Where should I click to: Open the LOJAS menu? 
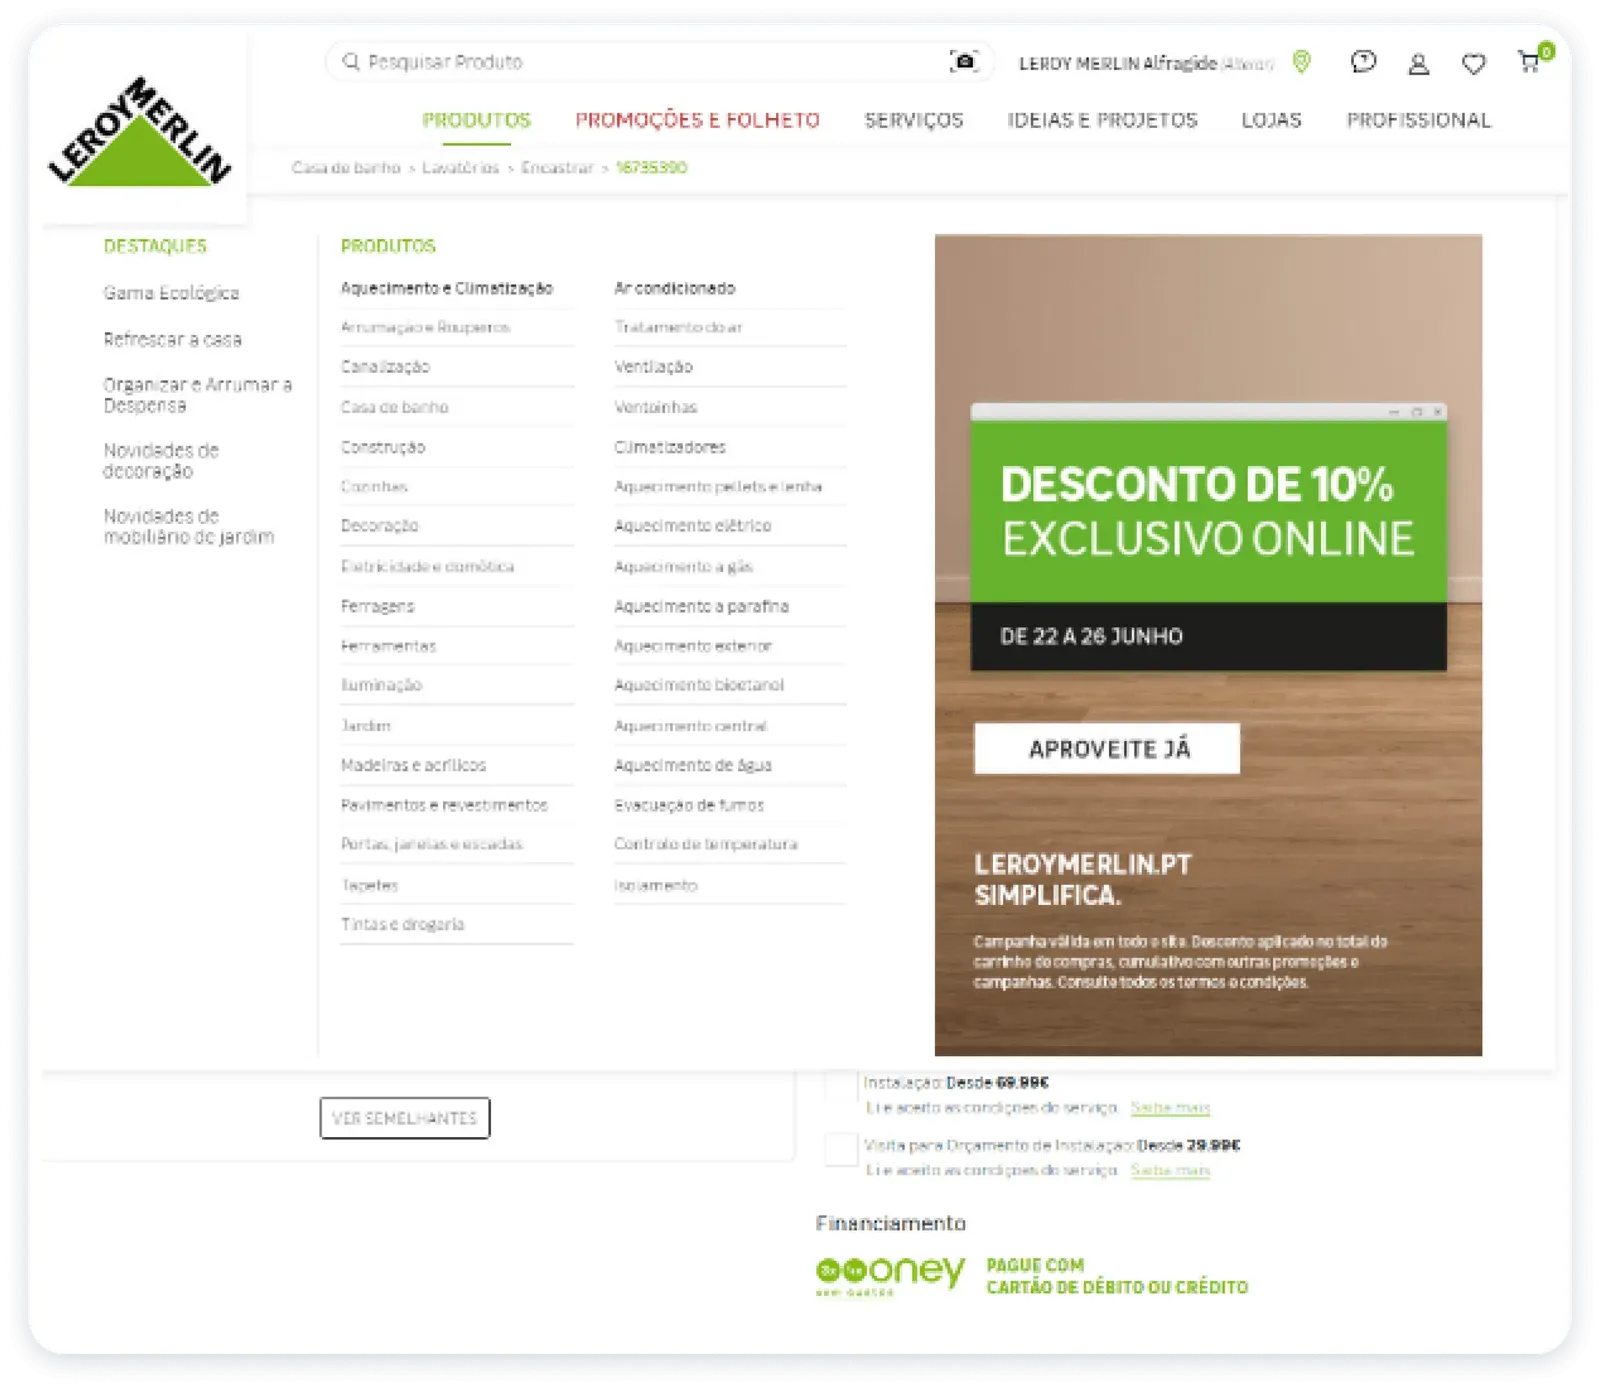coord(1271,120)
